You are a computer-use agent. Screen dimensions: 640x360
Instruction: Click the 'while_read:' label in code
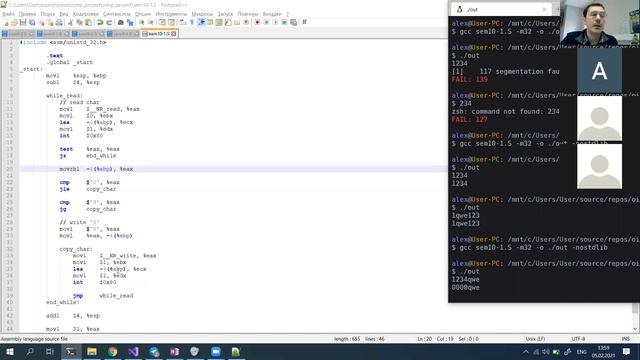(x=64, y=96)
